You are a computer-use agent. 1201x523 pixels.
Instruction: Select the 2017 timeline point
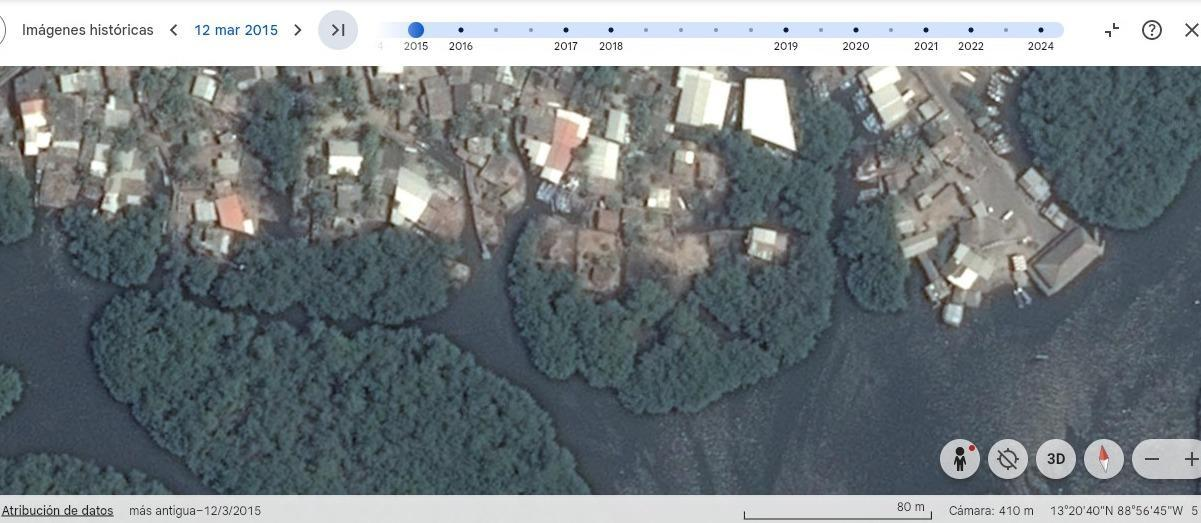tap(566, 30)
